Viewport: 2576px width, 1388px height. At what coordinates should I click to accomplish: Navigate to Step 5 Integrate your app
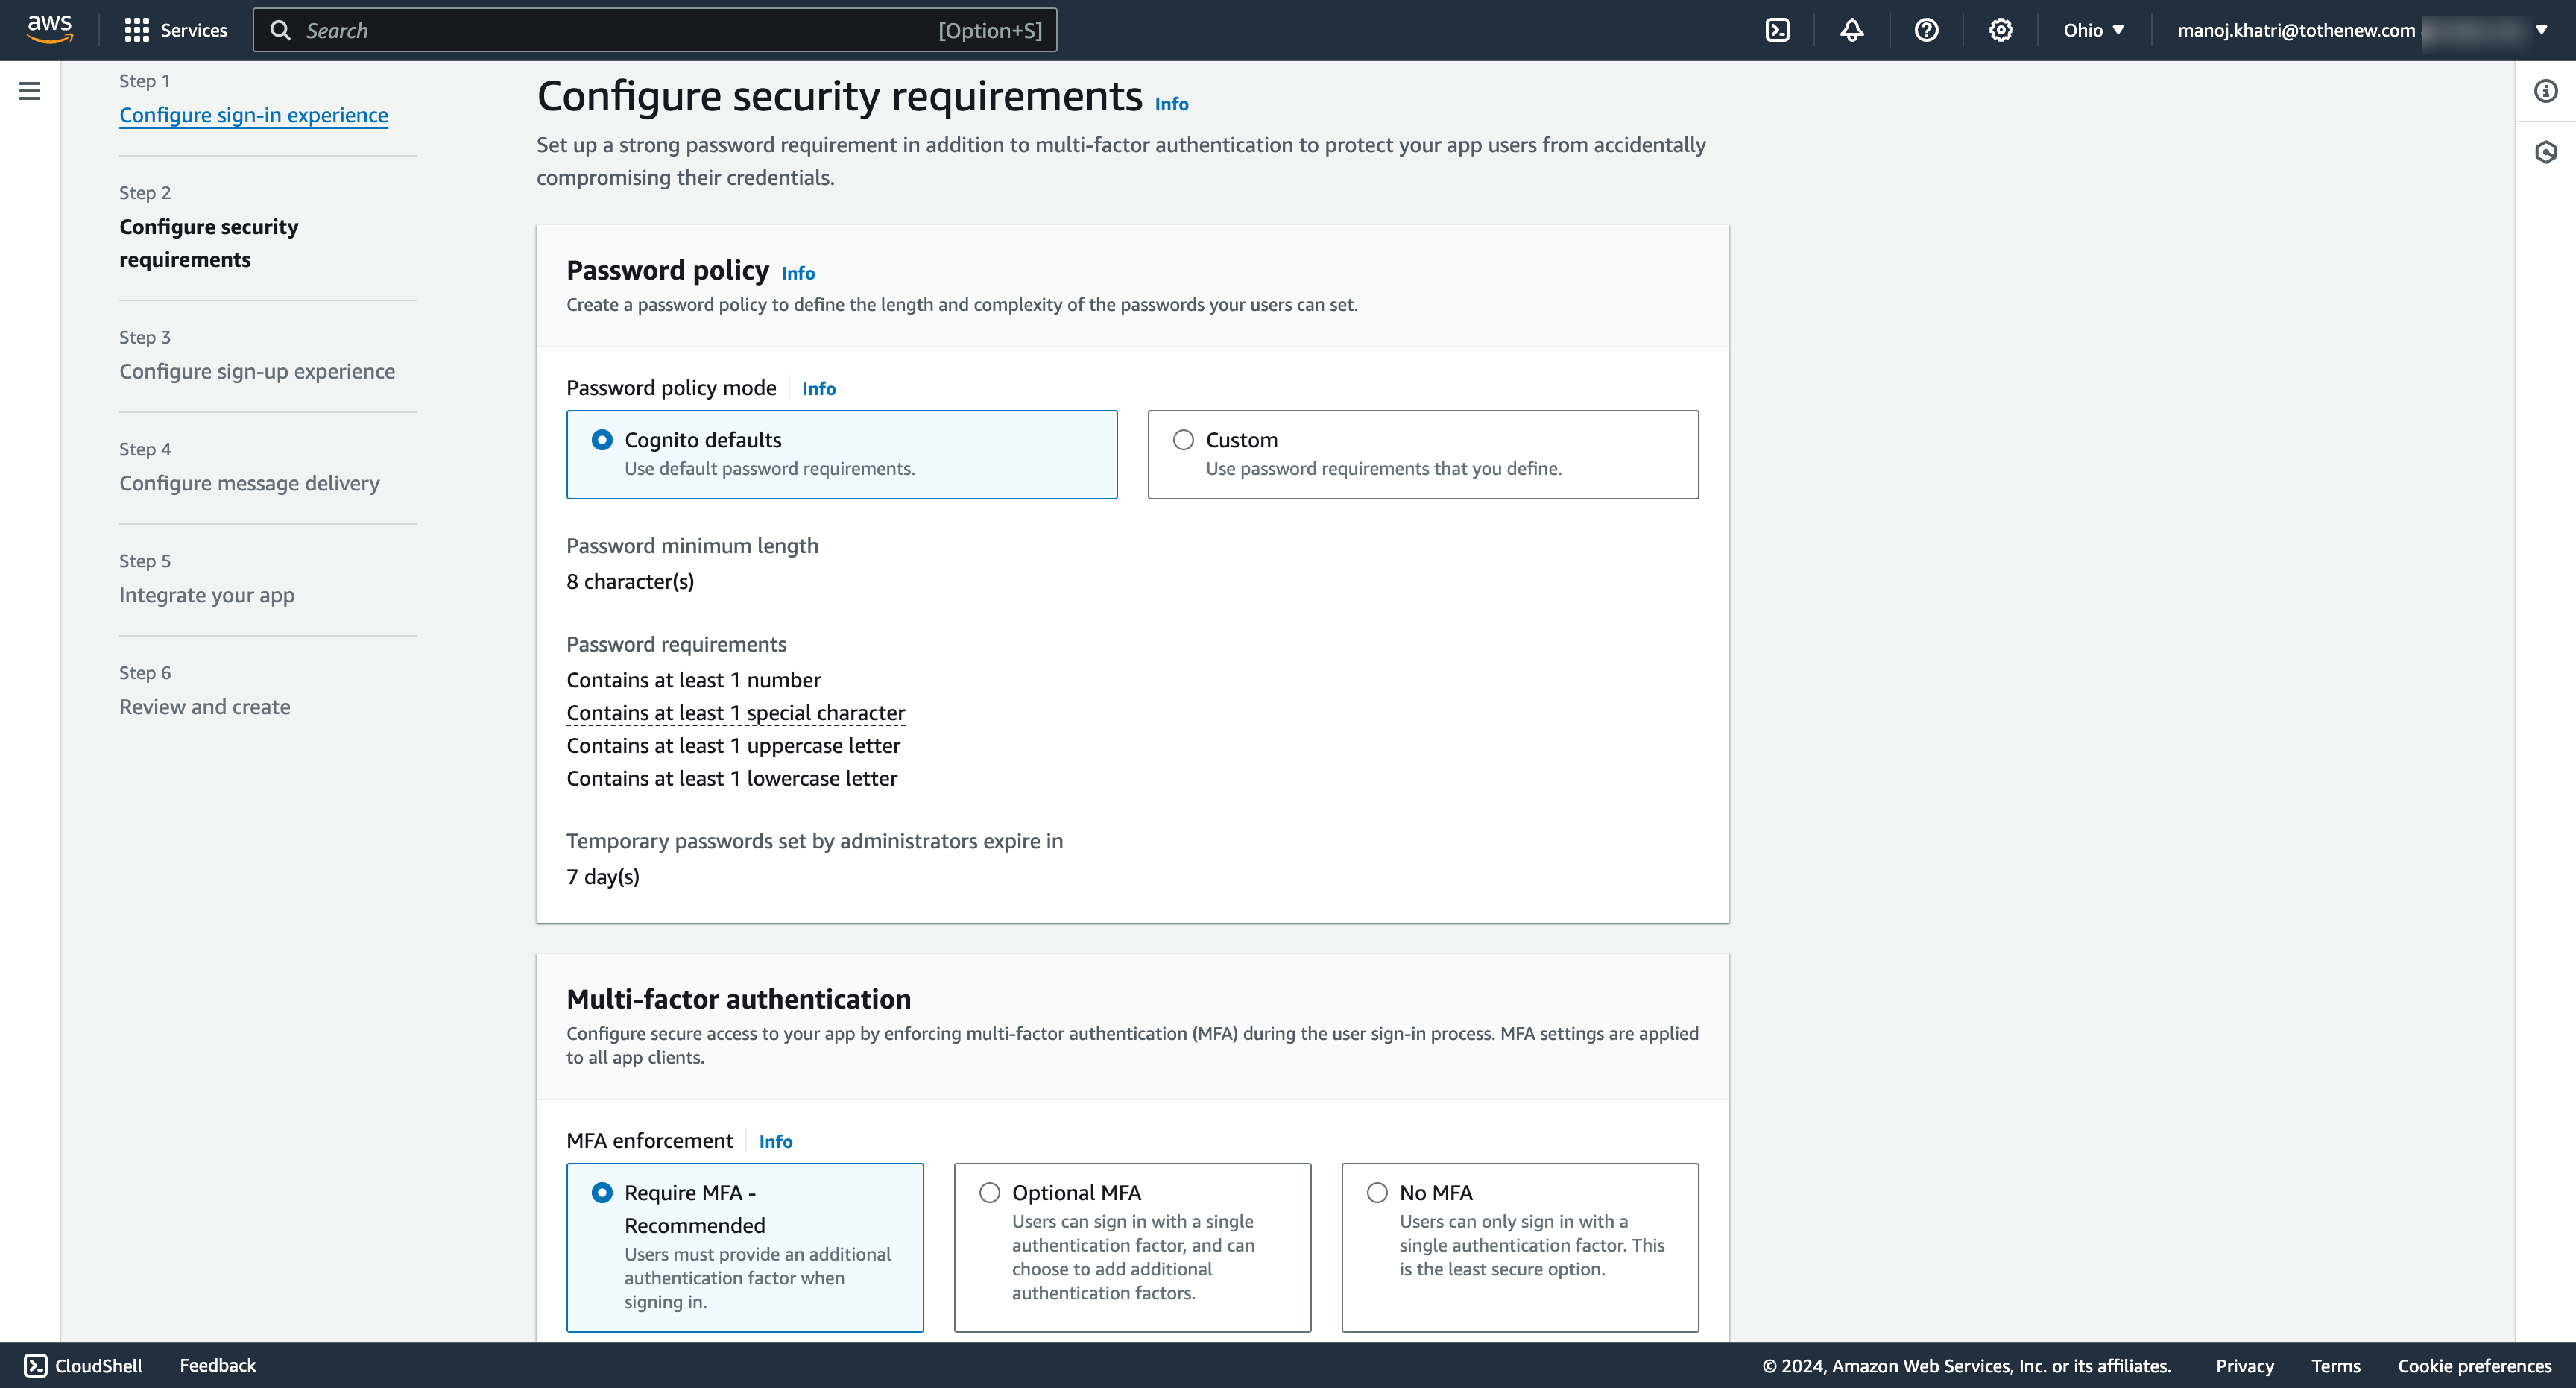pyautogui.click(x=206, y=595)
